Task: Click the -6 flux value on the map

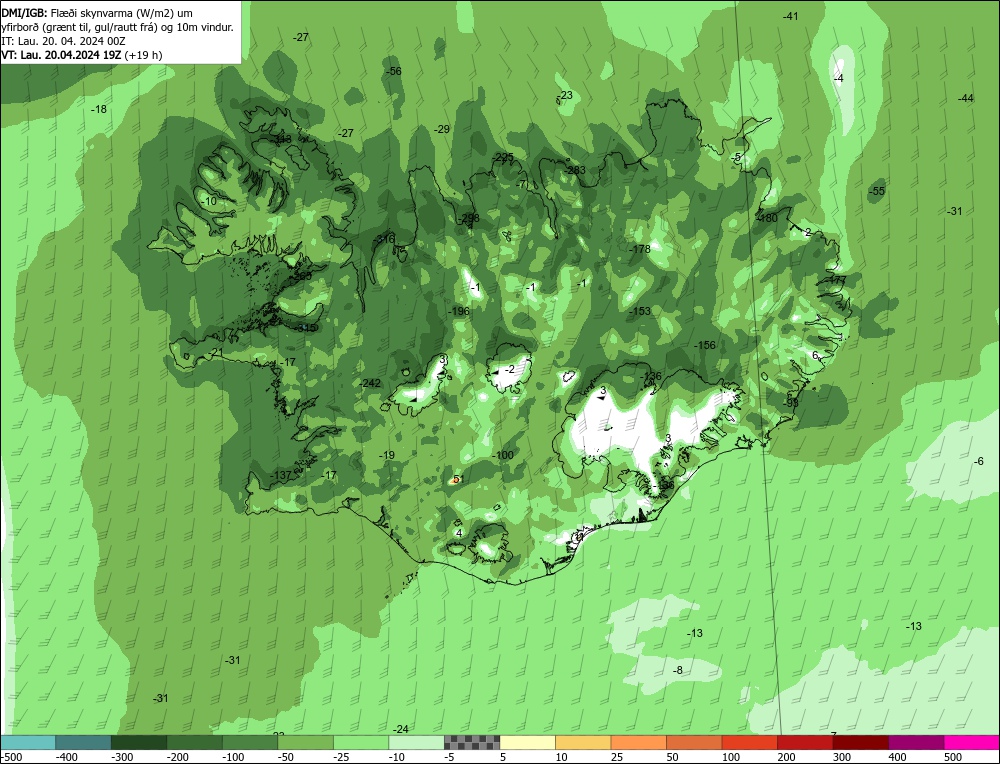Action: 979,461
